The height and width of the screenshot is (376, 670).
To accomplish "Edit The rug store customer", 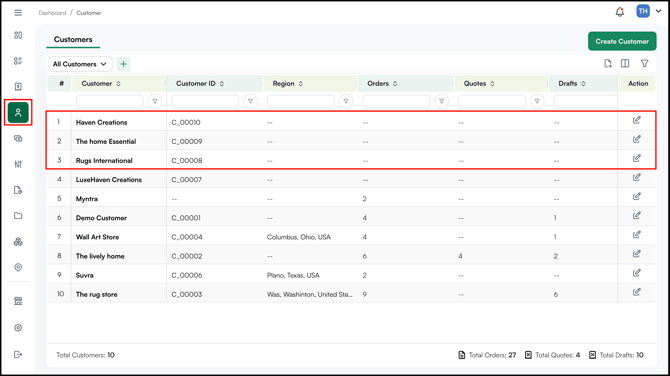I will tap(637, 292).
